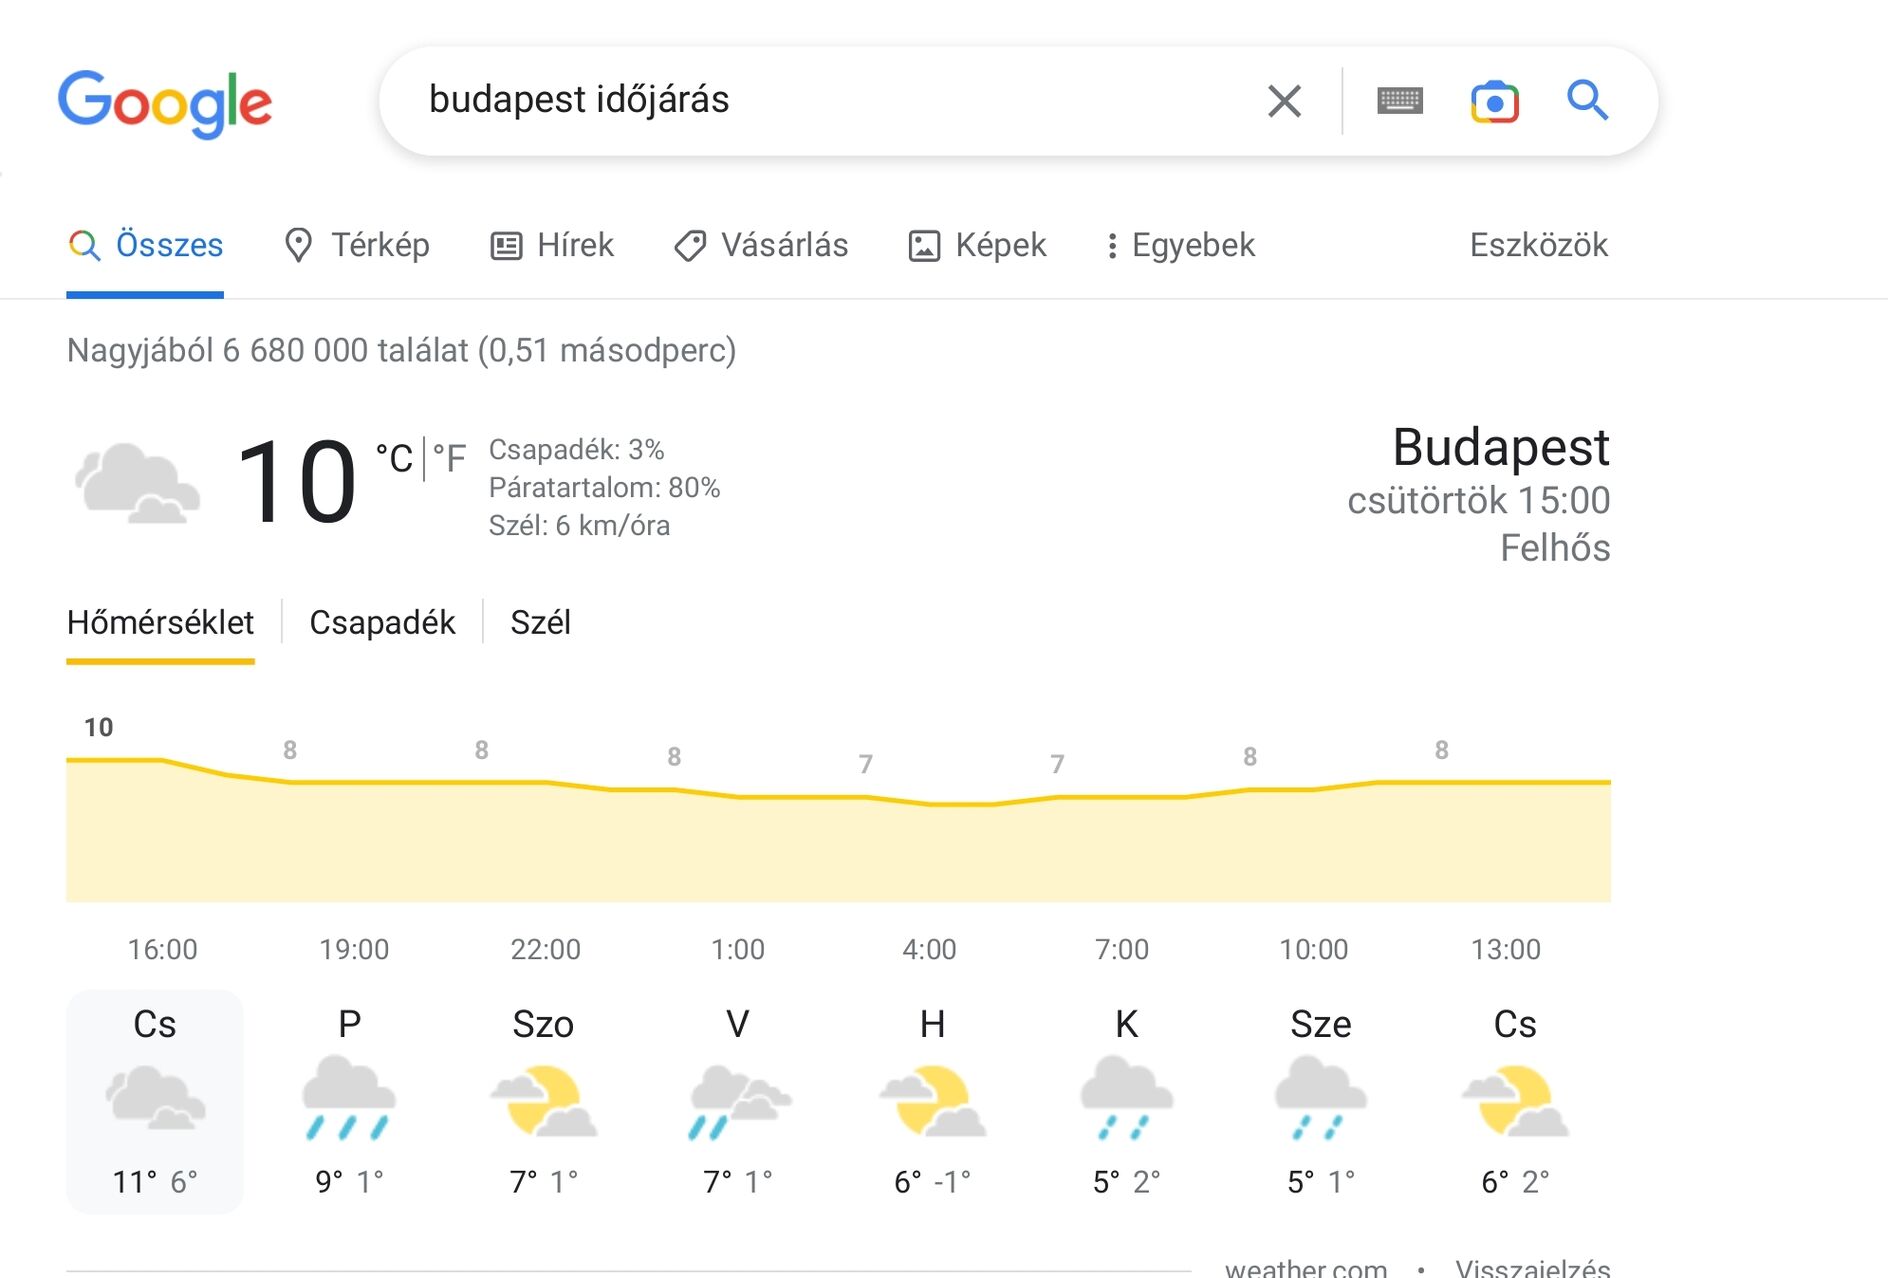Show the Szél wind chart

point(540,622)
